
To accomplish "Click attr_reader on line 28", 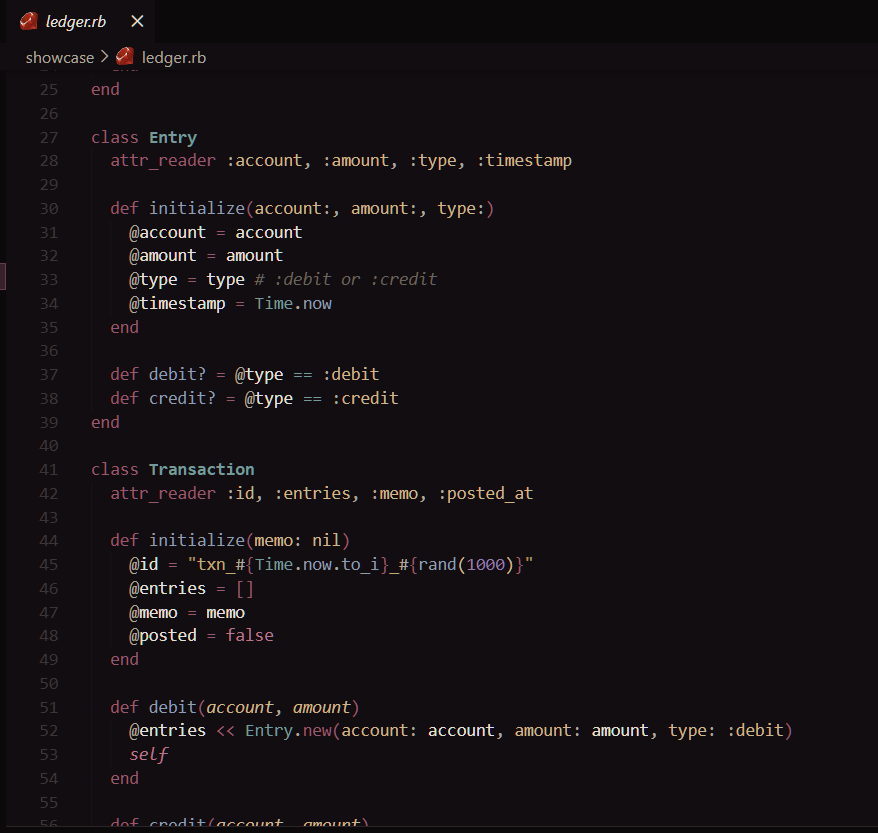I will tap(163, 161).
